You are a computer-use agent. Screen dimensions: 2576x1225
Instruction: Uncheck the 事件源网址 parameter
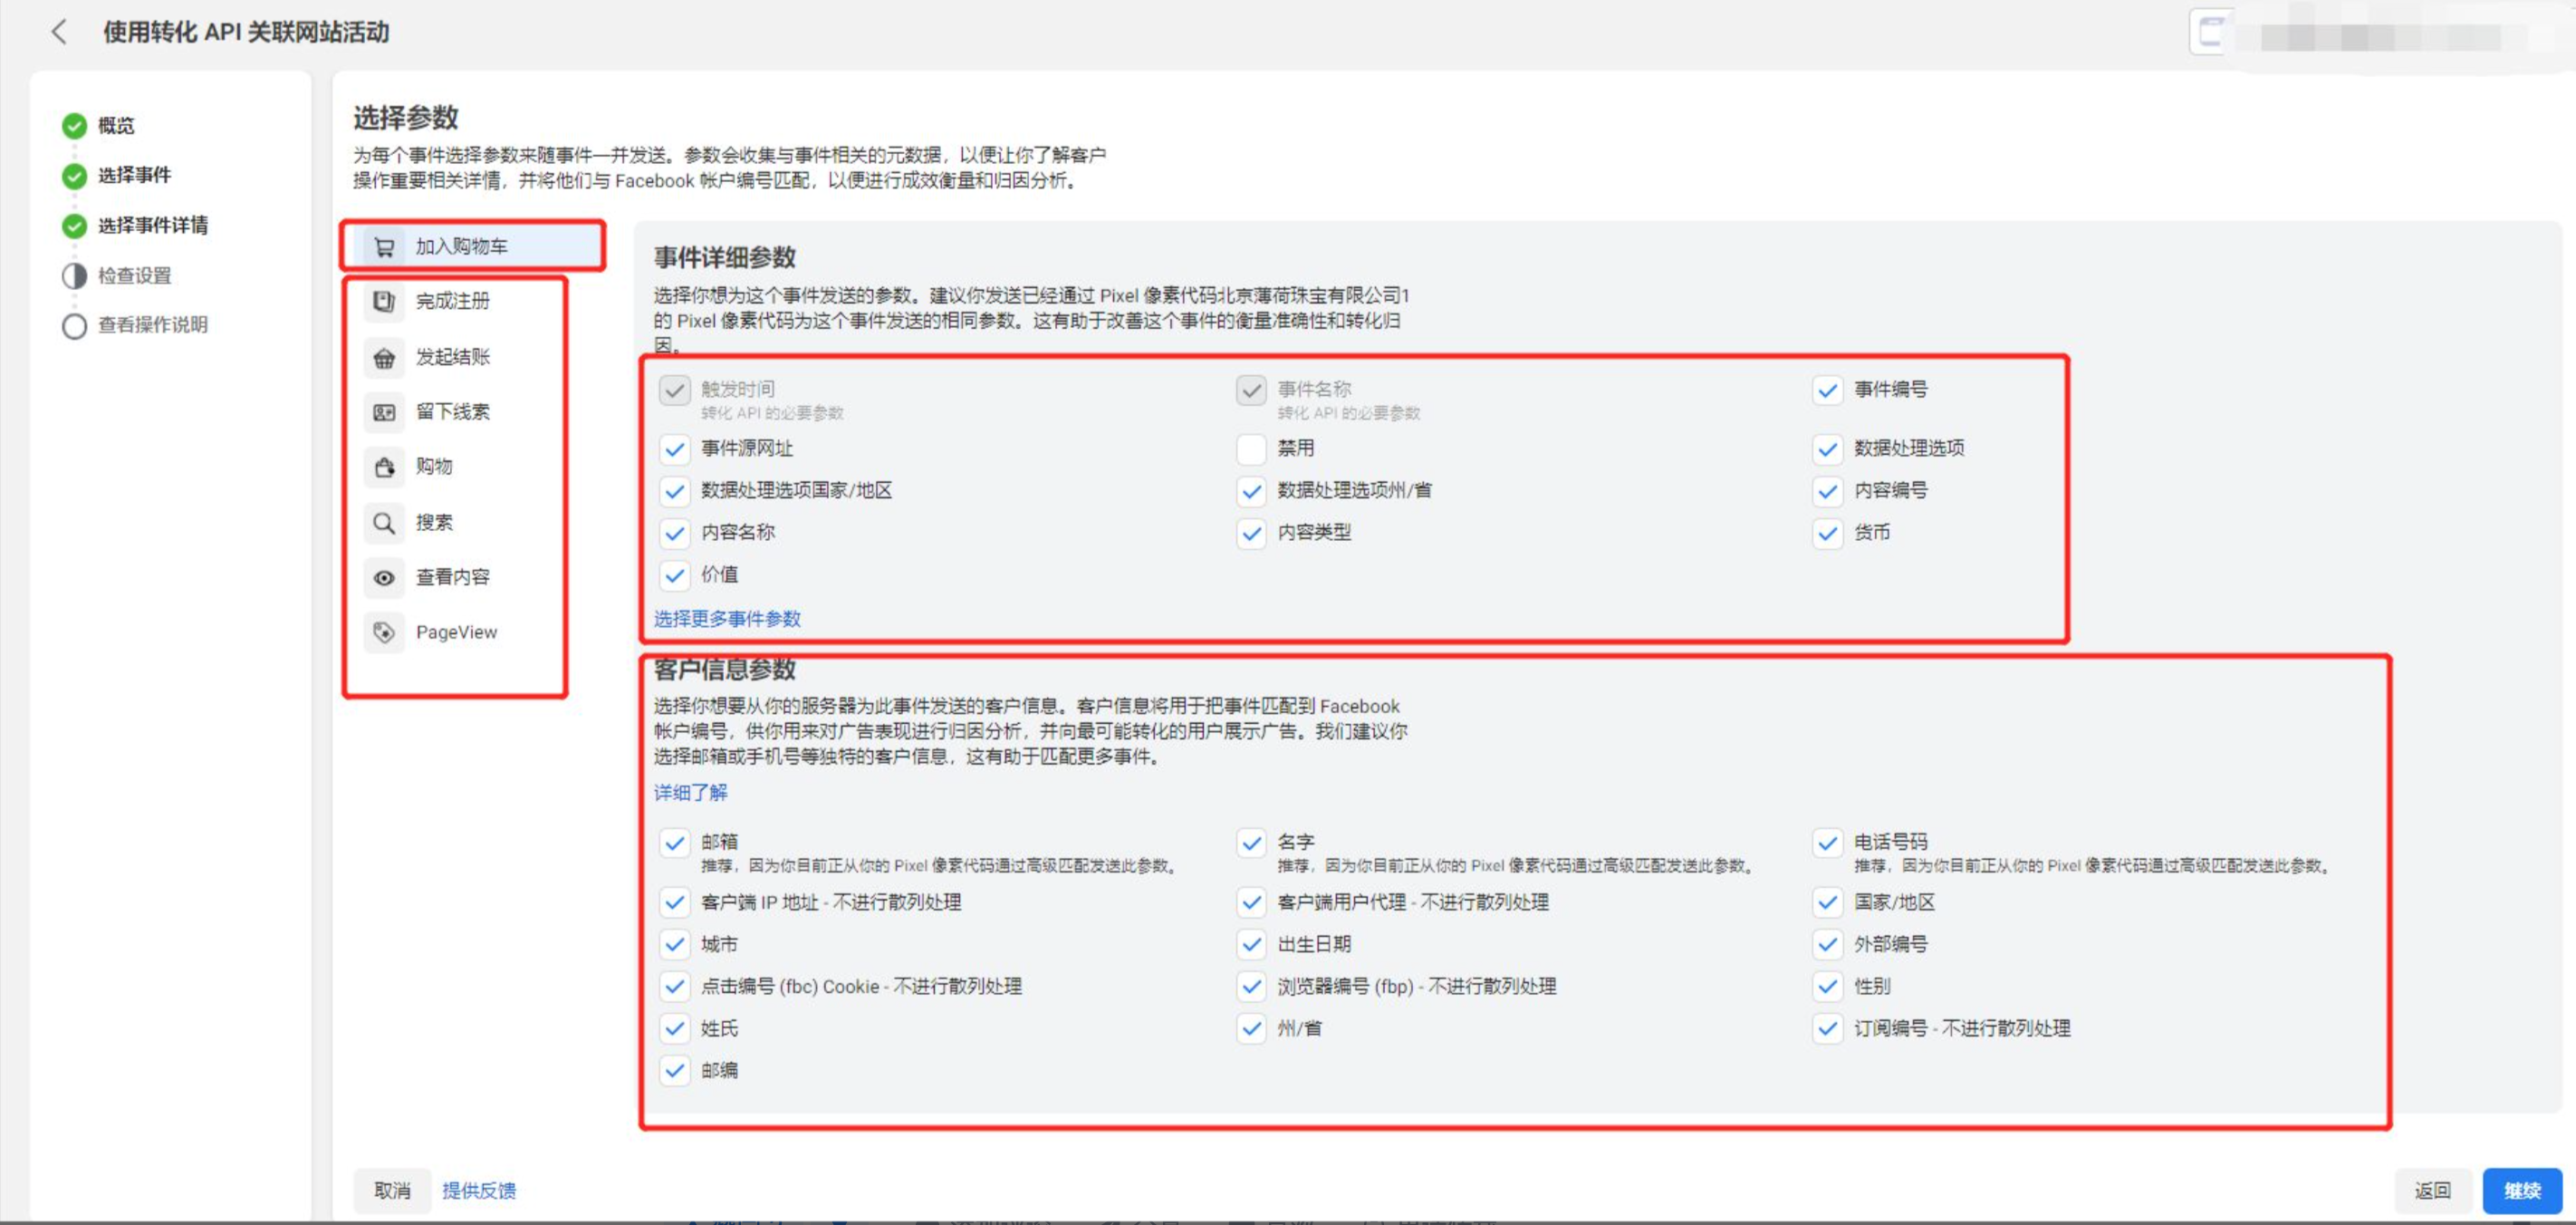[x=675, y=450]
